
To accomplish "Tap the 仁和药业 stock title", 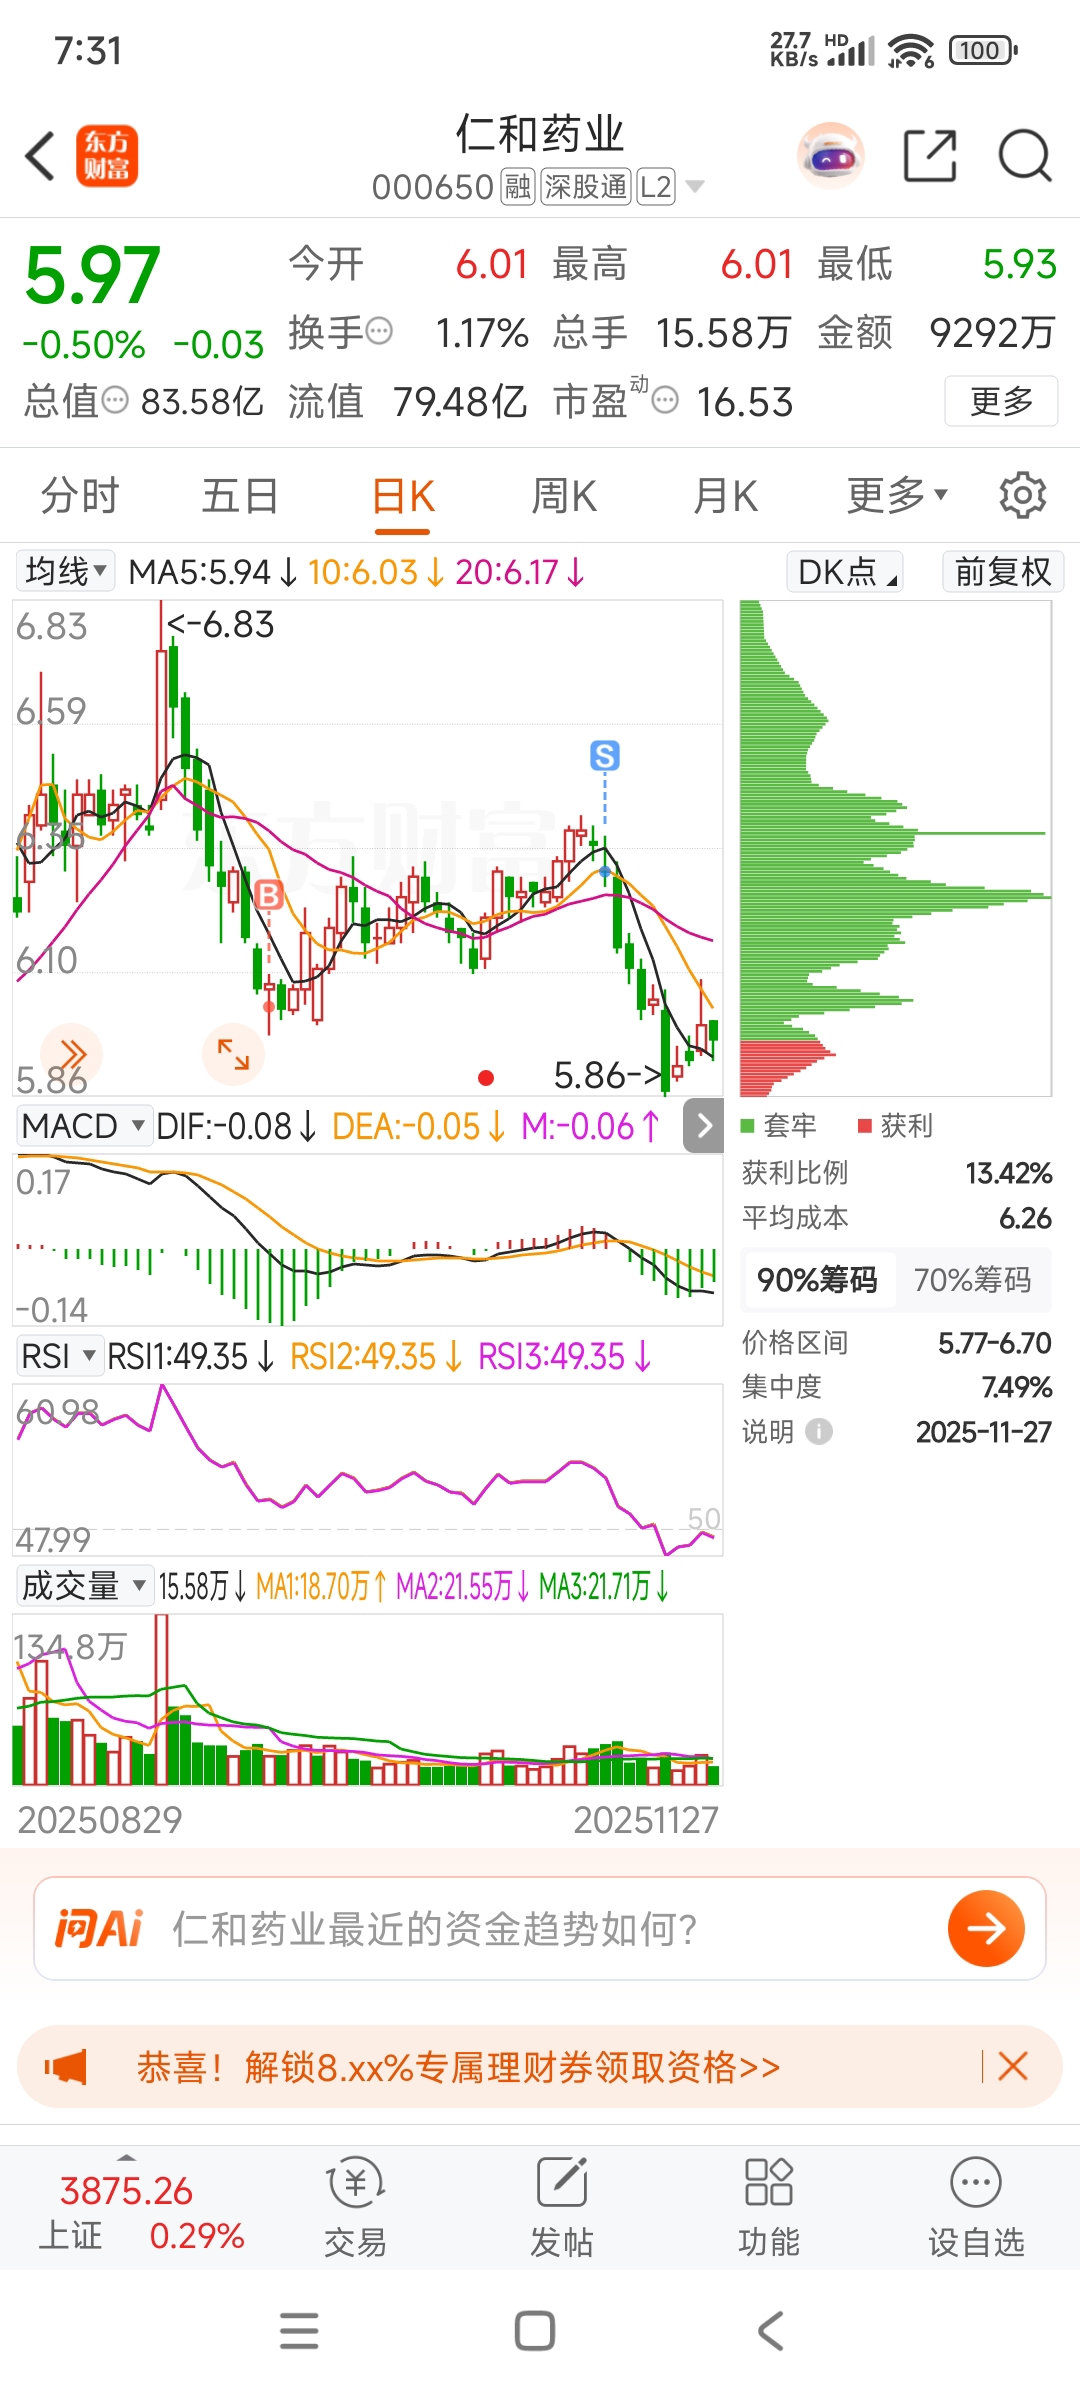I will point(540,134).
